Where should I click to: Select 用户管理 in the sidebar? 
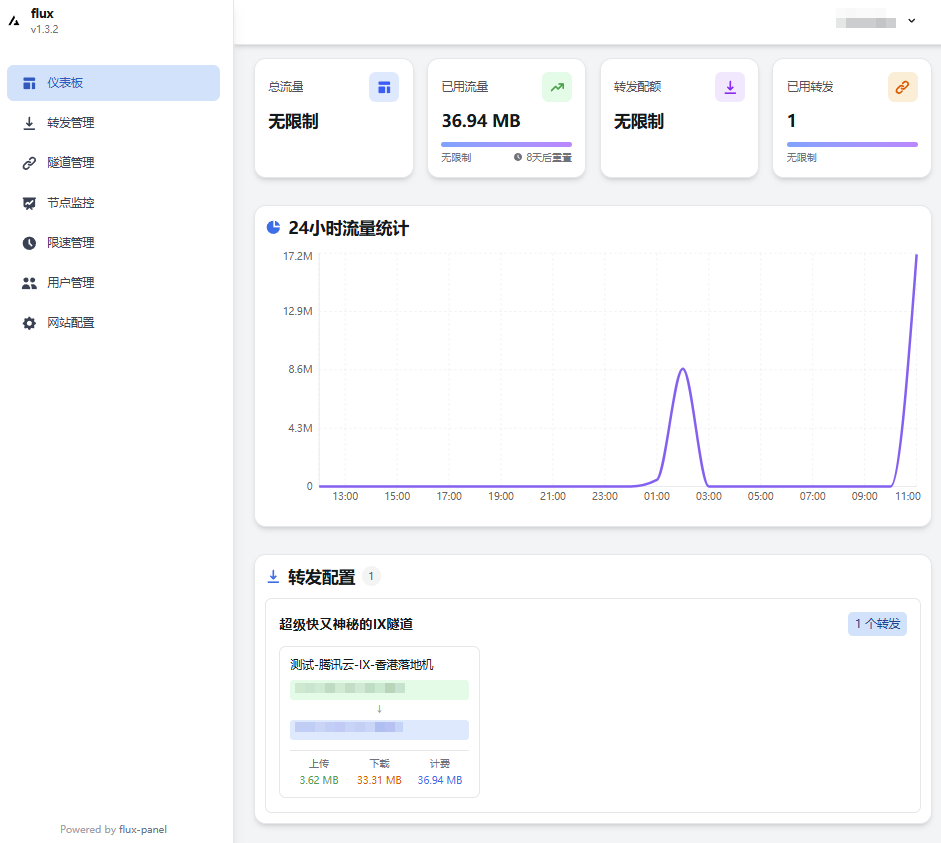pyautogui.click(x=70, y=283)
